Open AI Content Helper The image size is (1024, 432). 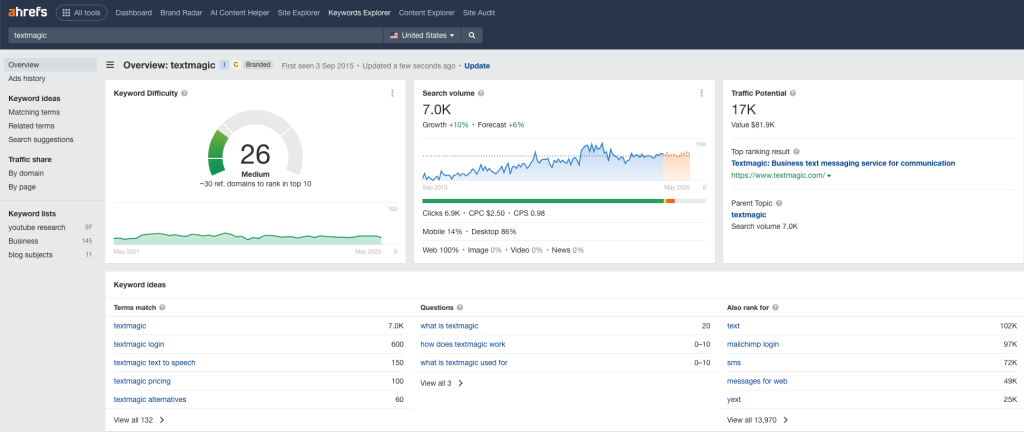point(240,12)
